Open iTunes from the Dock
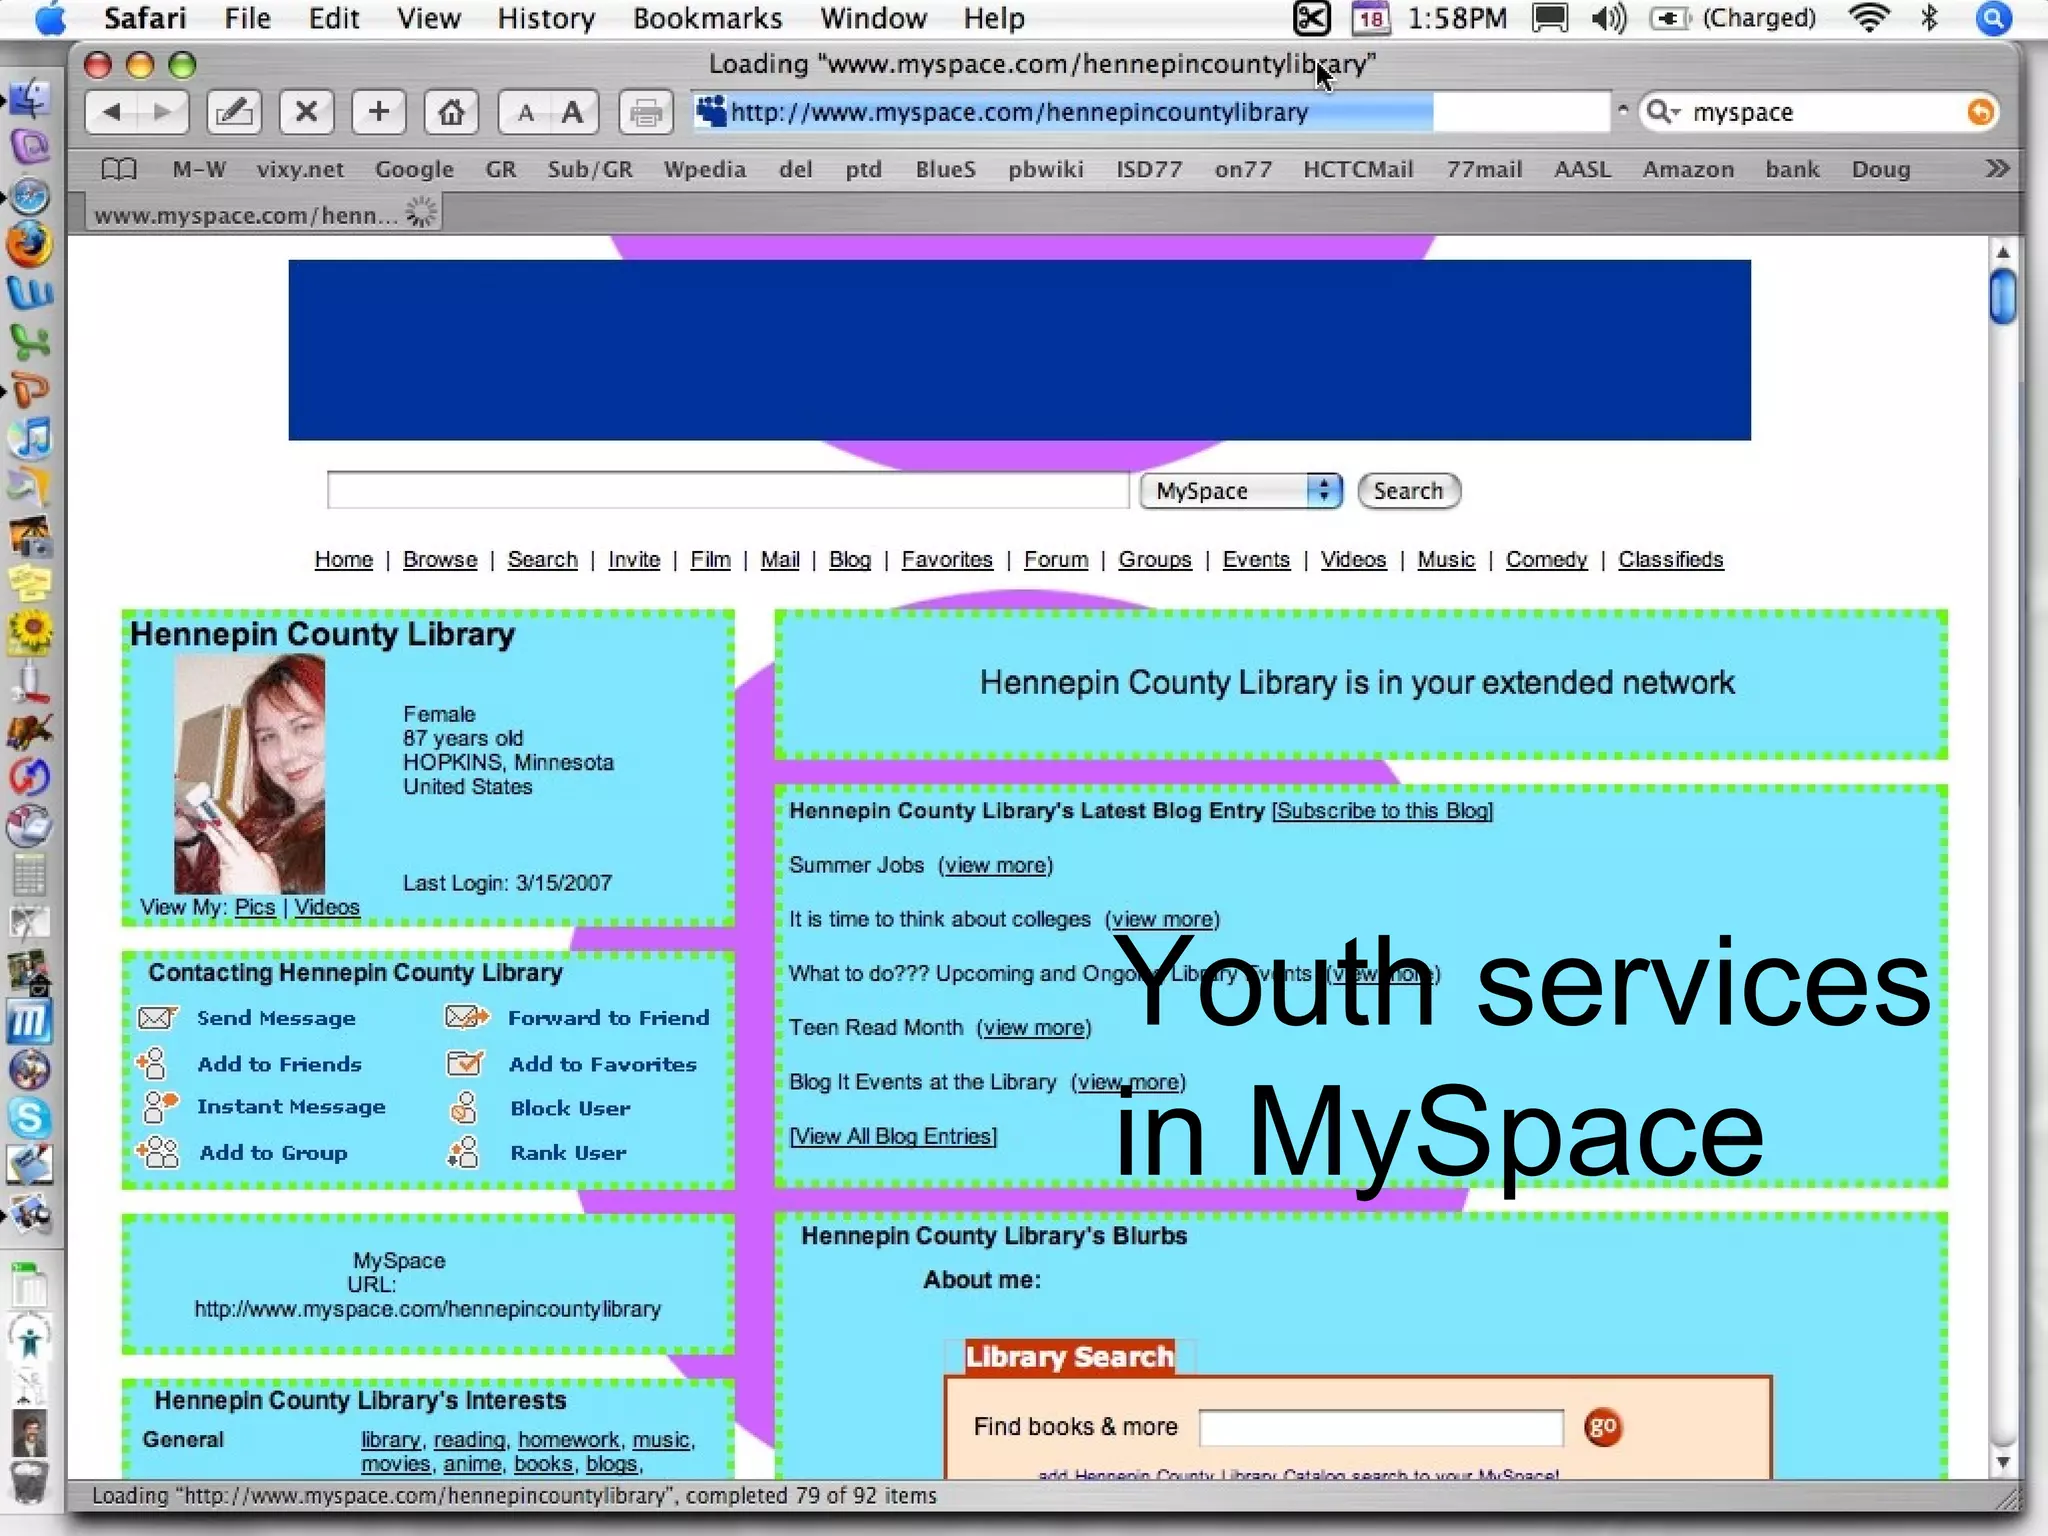Screen dimensions: 2048x1536 (x=30, y=437)
